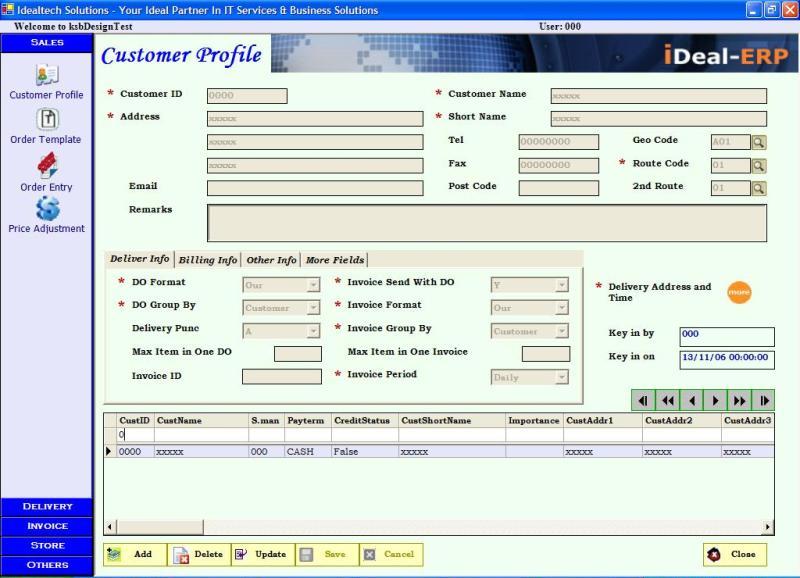800x578 pixels.
Task: Click the Payterm column header
Action: (x=308, y=421)
